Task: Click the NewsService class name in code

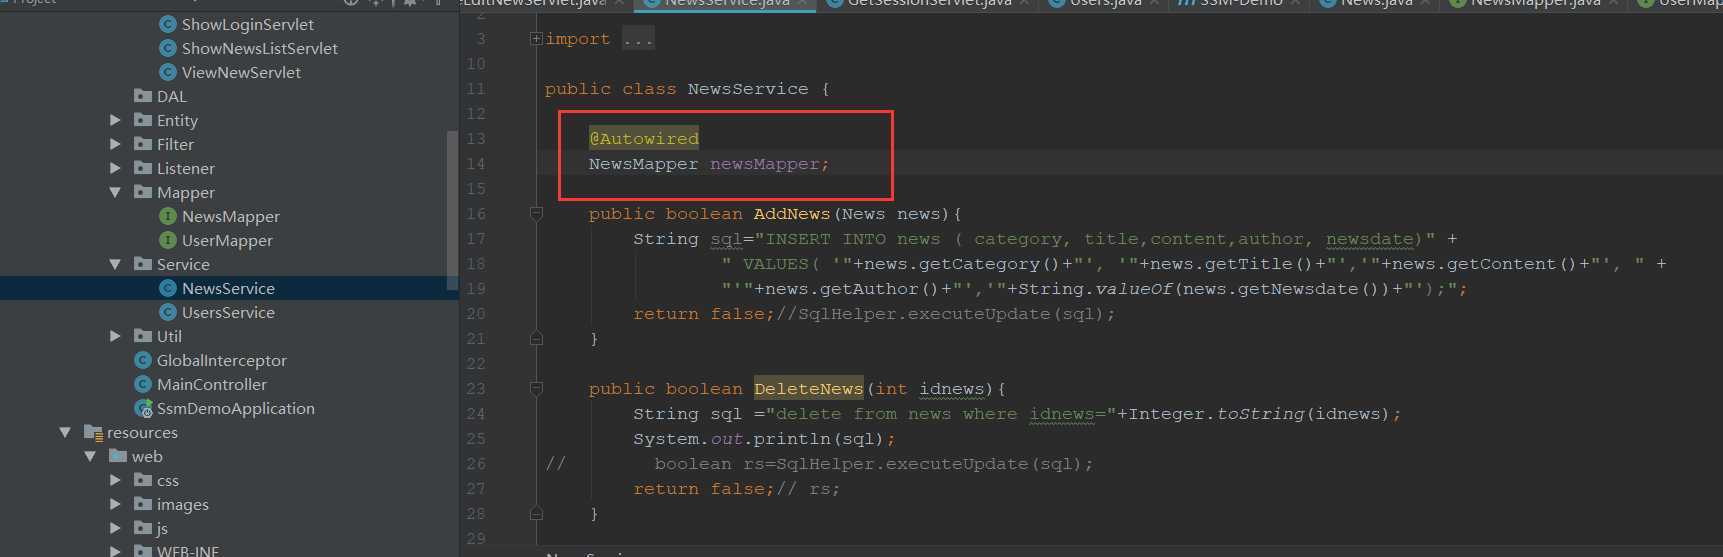Action: [x=748, y=89]
